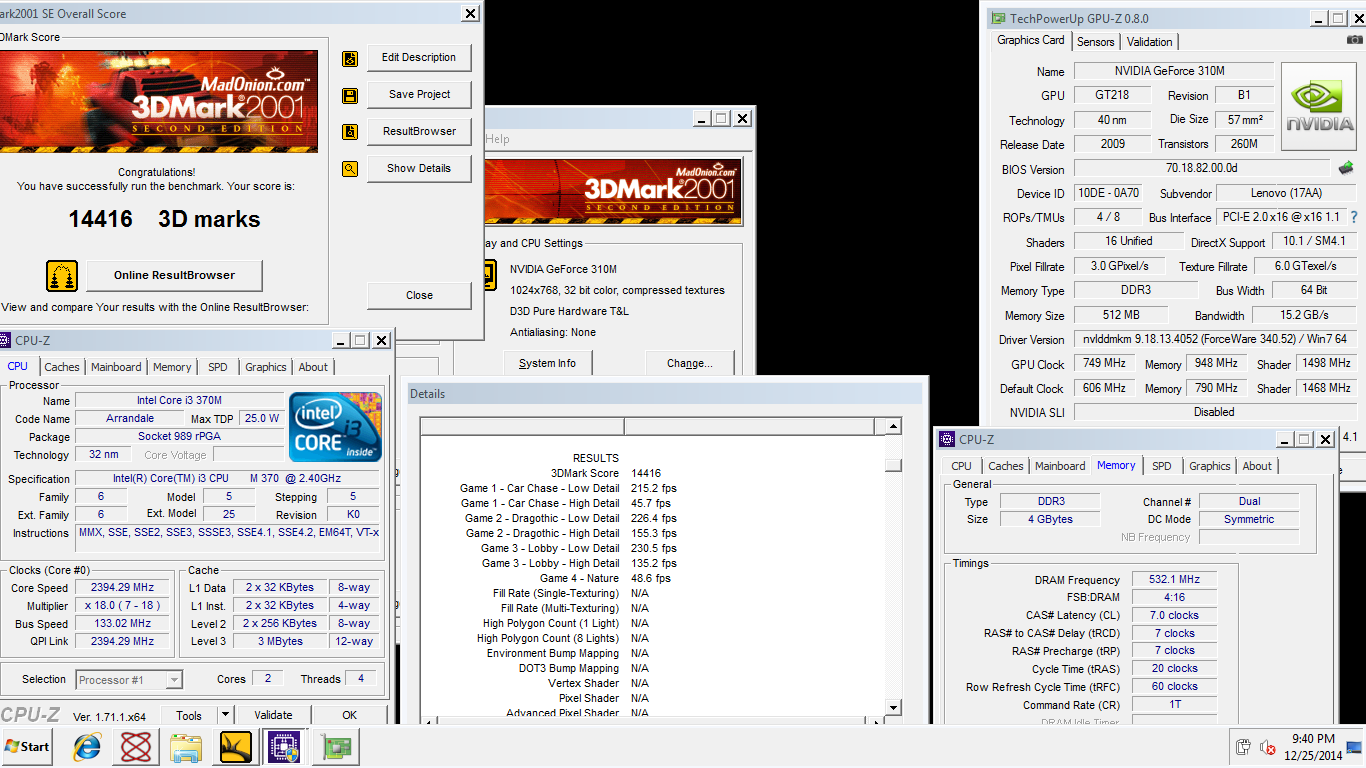The width and height of the screenshot is (1366, 768).
Task: Switch to the SPD tab in the left CPU-Z window
Action: click(218, 367)
